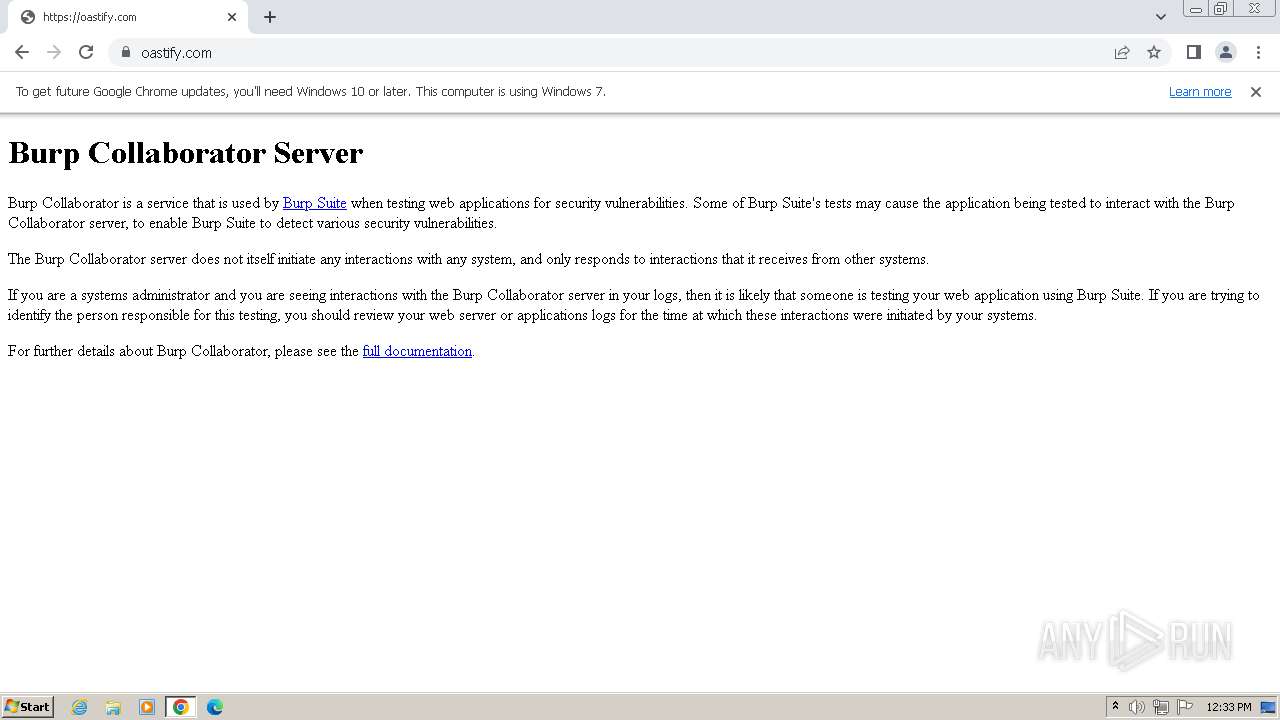This screenshot has width=1280, height=720.
Task: Show hidden system tray icons
Action: tap(1115, 707)
